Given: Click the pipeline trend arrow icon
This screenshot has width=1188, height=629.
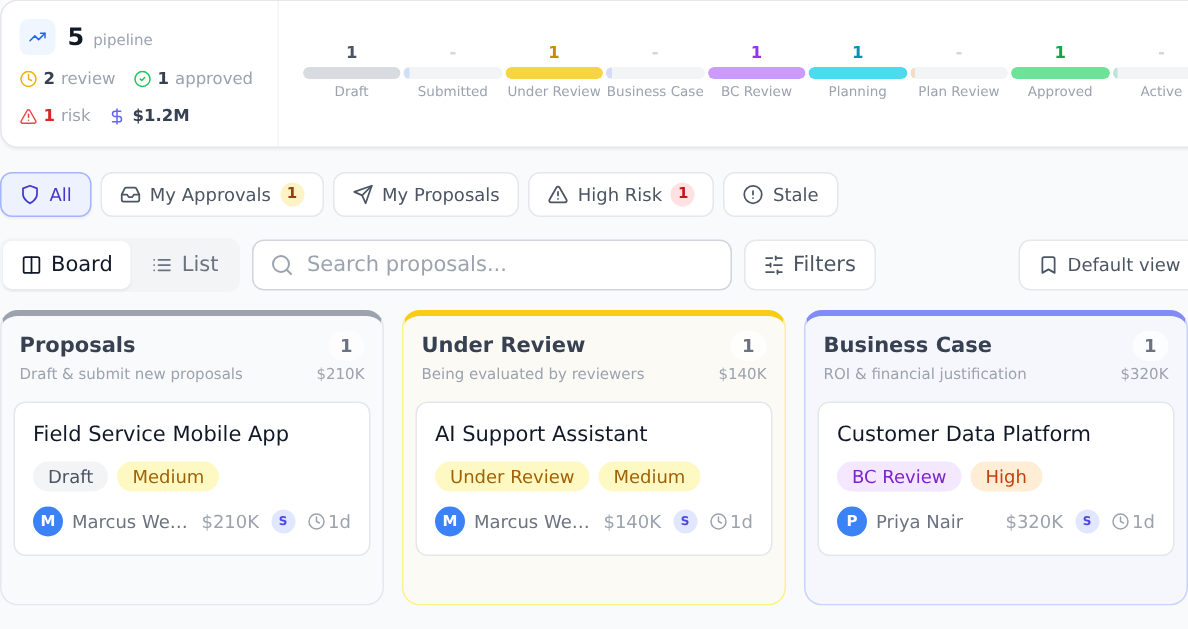Looking at the screenshot, I should [37, 37].
